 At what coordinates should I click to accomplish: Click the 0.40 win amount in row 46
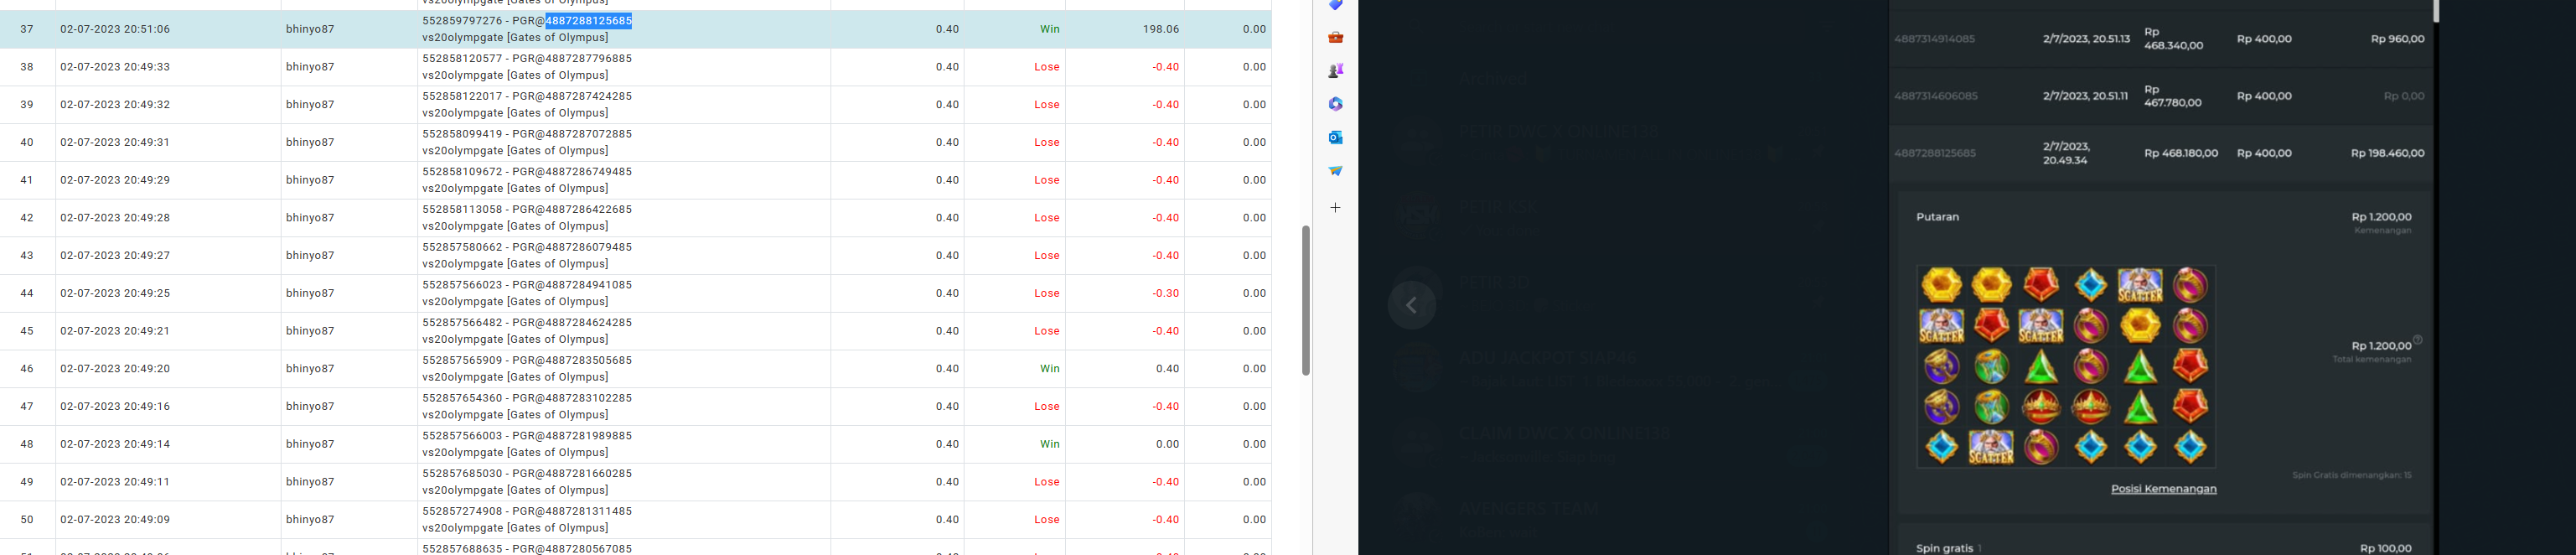tap(1167, 369)
